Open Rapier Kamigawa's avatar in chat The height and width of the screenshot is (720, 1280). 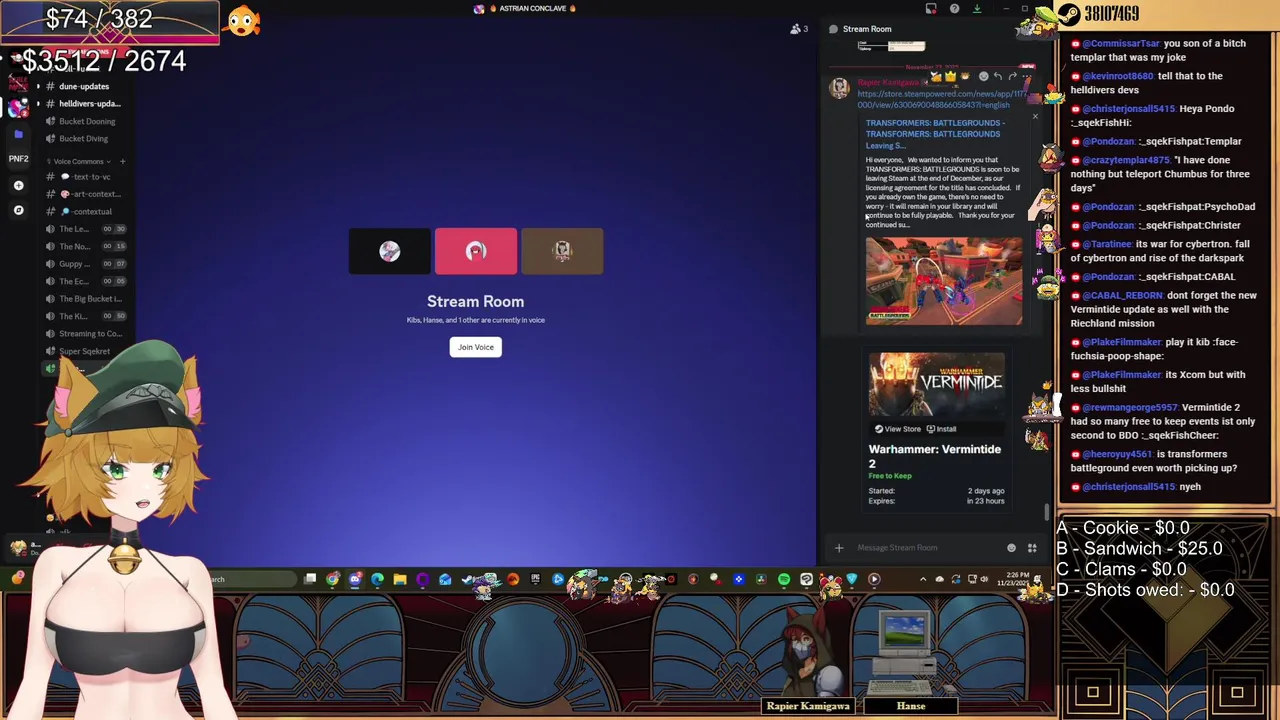click(840, 88)
